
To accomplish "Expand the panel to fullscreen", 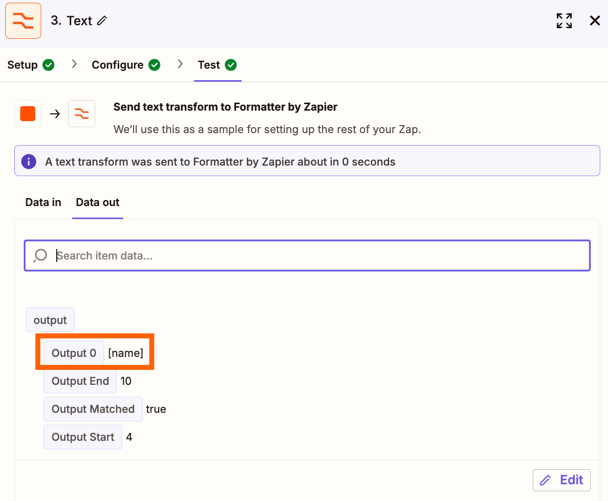I will point(564,21).
